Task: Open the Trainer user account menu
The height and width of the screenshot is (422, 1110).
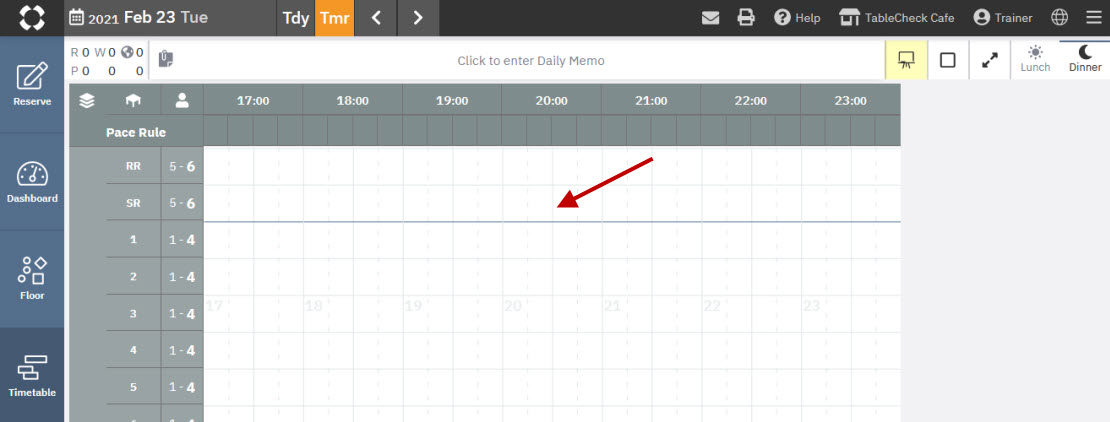Action: click(1002, 18)
